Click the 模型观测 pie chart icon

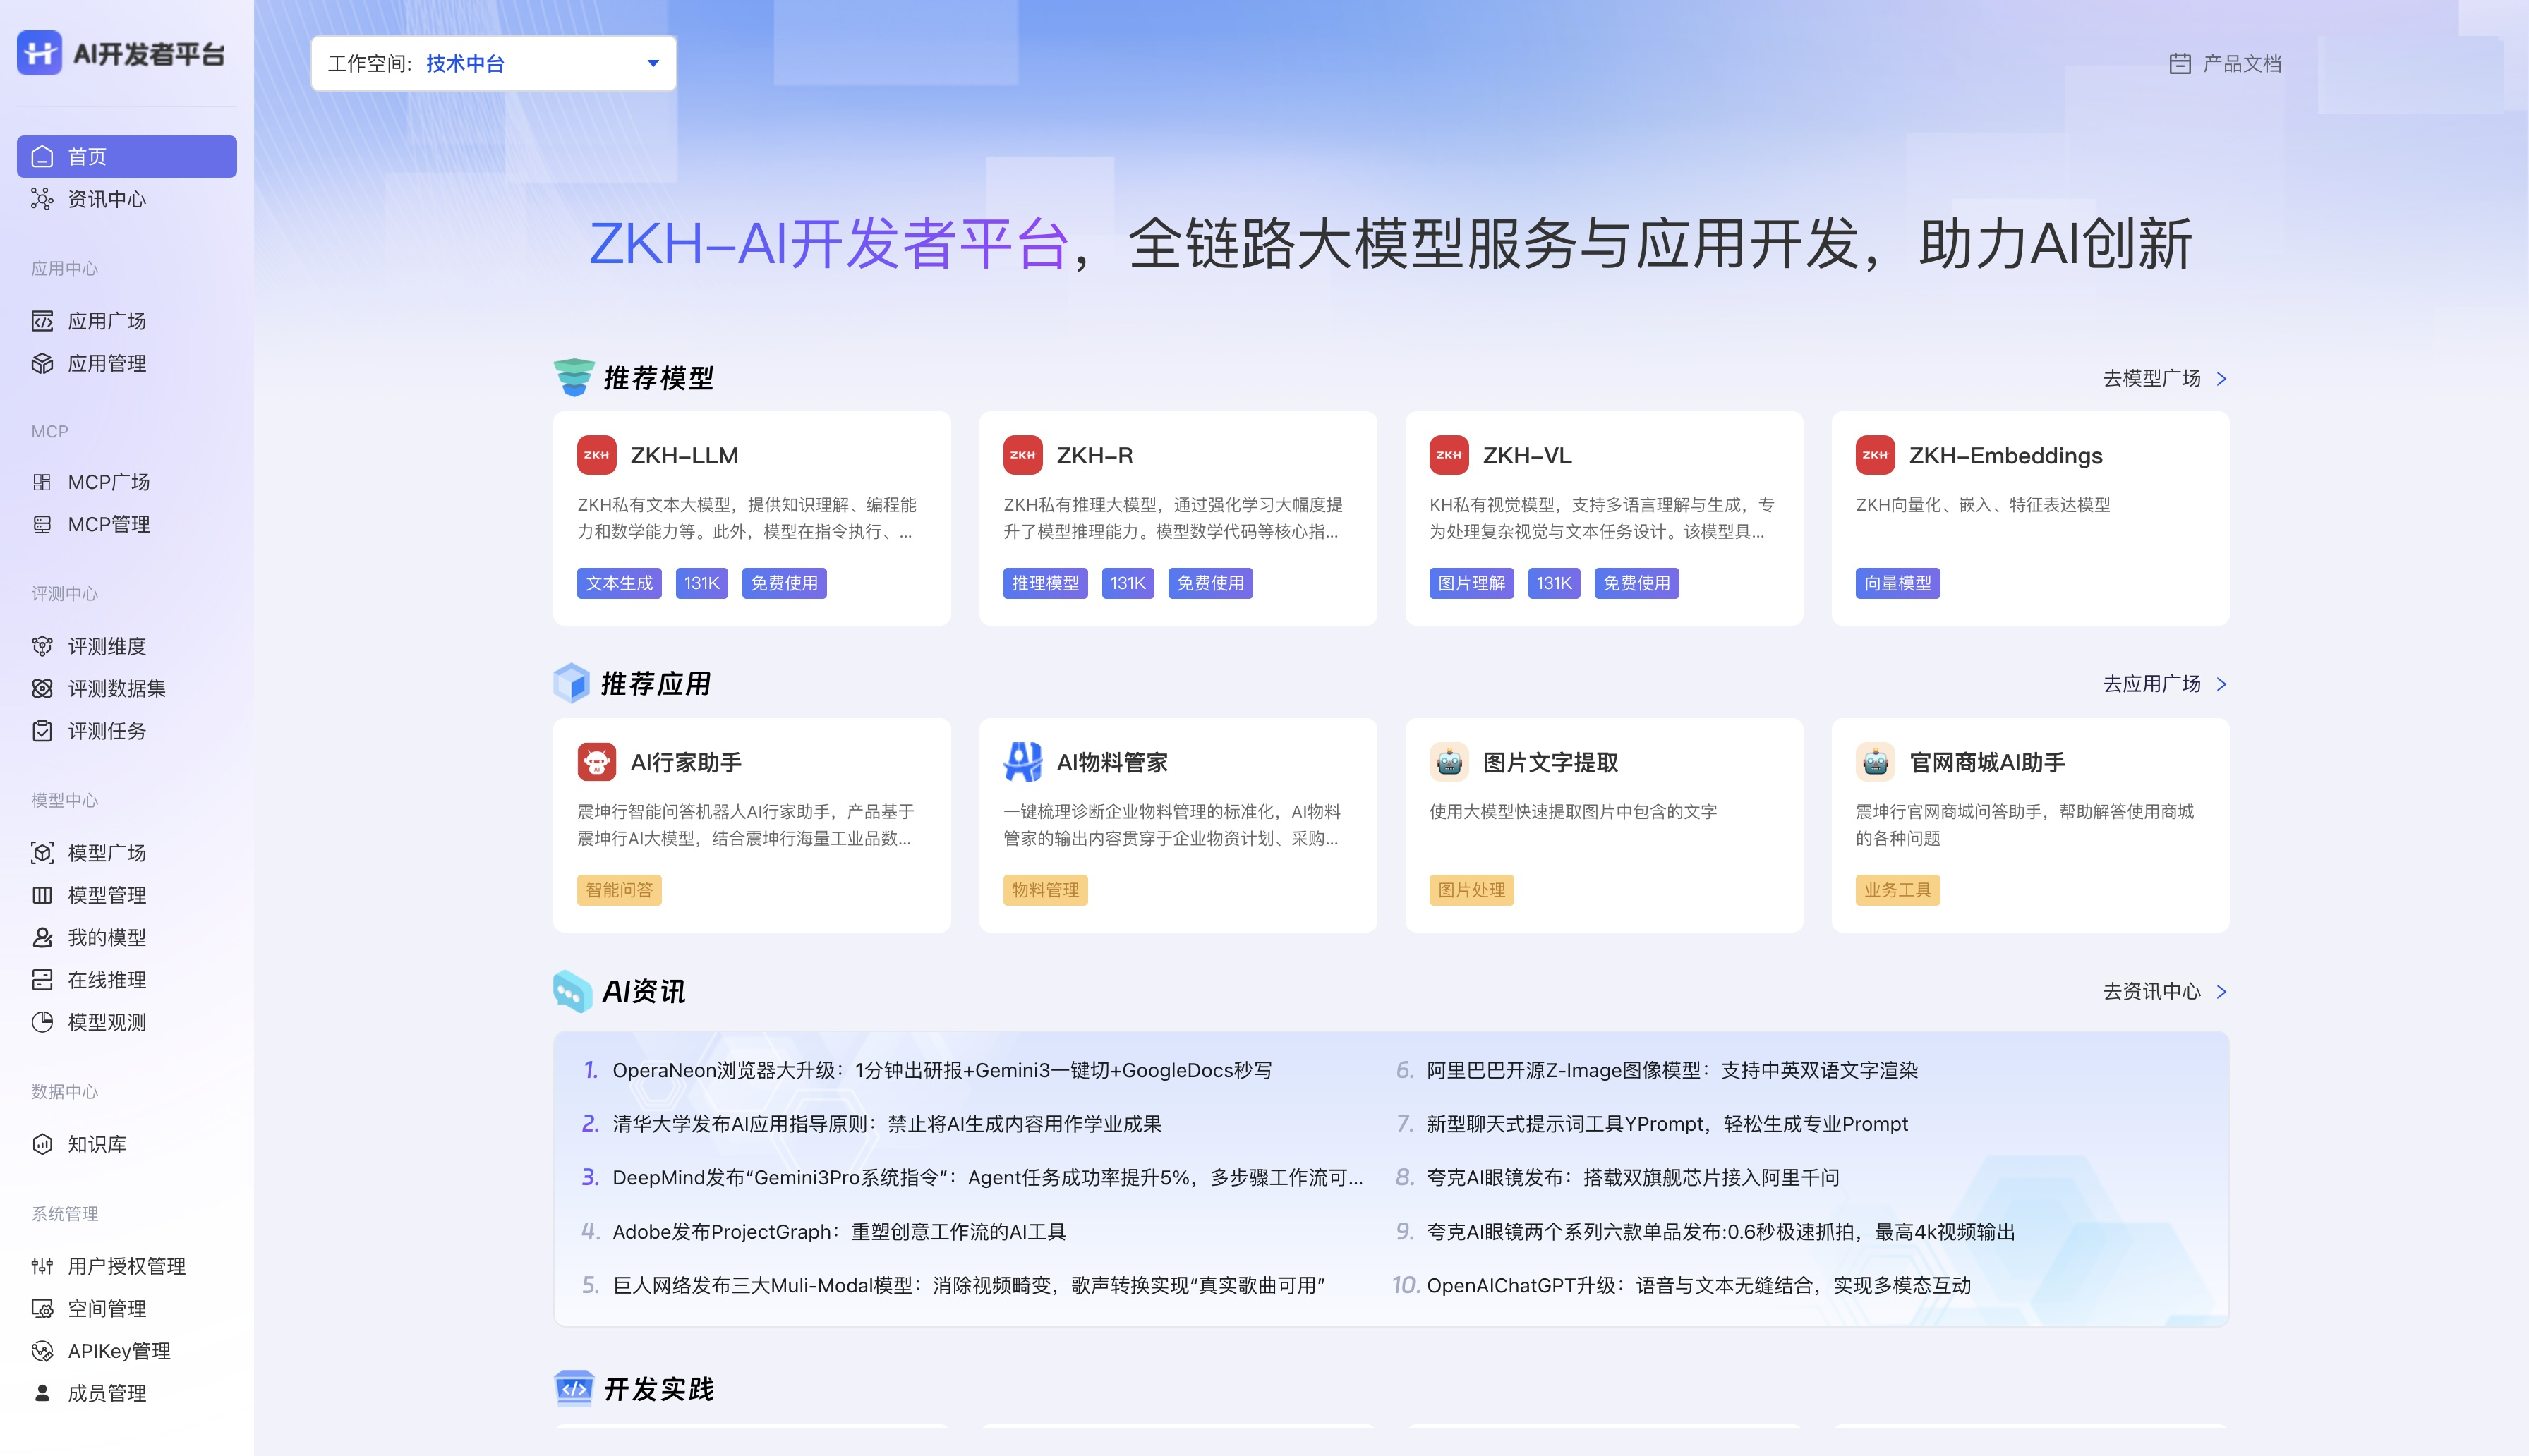coord(42,1022)
